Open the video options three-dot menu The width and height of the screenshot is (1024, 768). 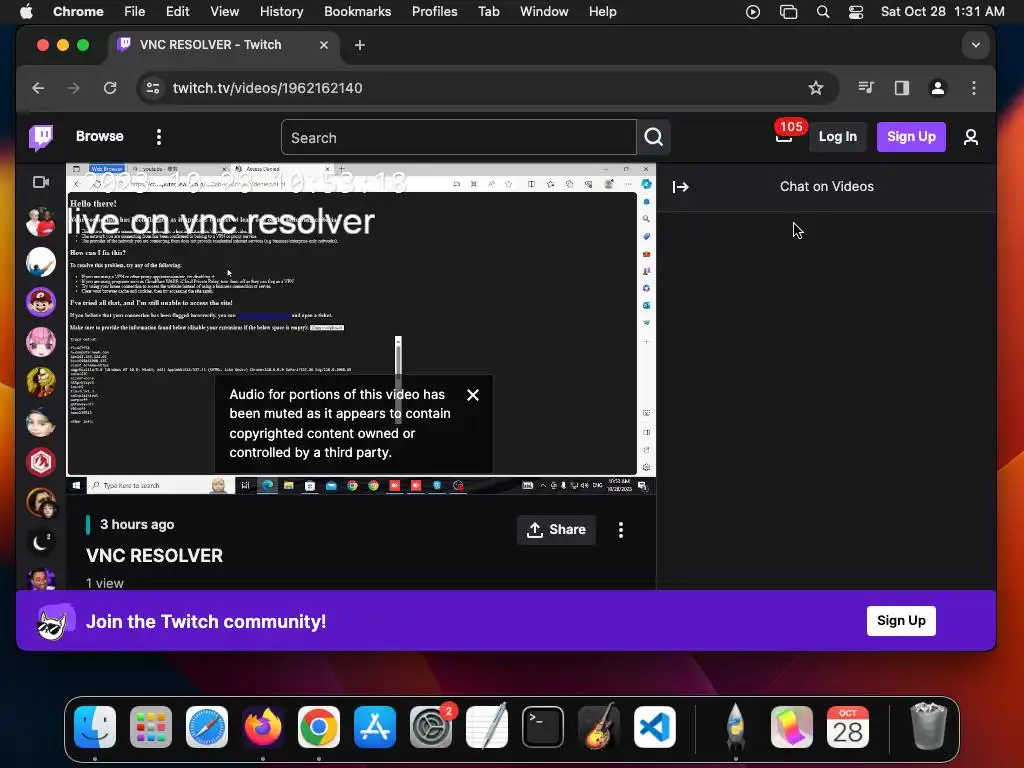pyautogui.click(x=620, y=530)
